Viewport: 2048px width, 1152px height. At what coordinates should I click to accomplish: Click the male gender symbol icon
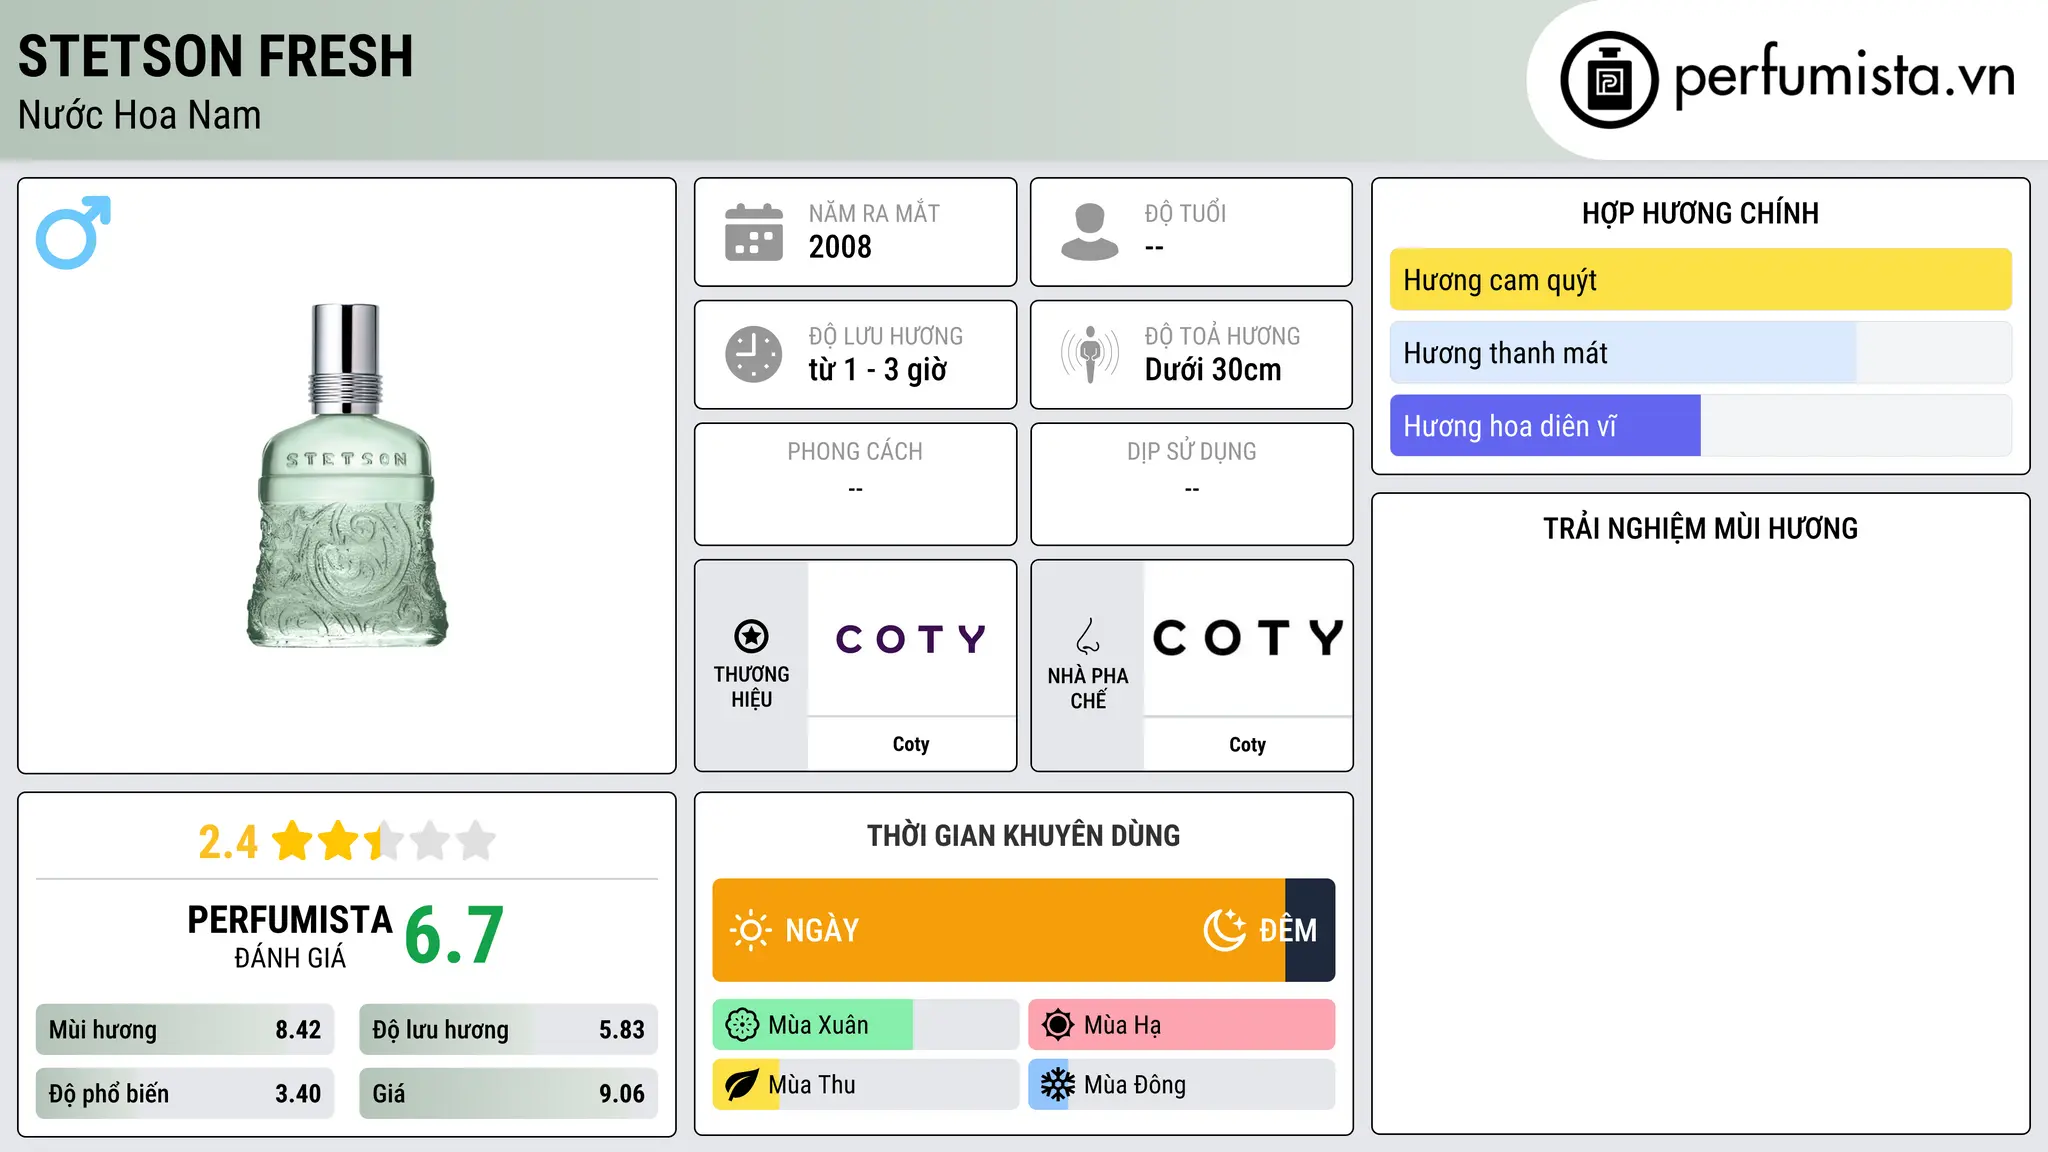tap(73, 232)
